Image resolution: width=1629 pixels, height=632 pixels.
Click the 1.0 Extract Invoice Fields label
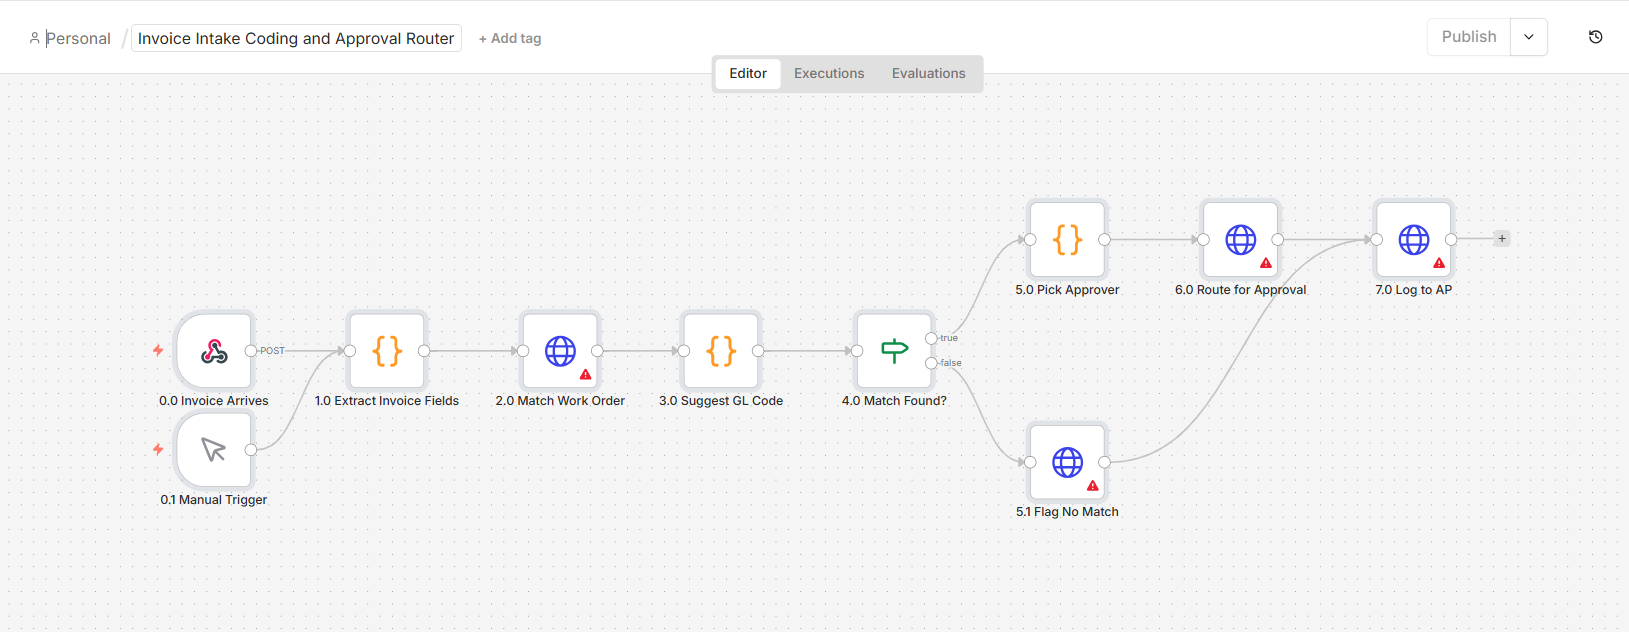click(x=387, y=401)
